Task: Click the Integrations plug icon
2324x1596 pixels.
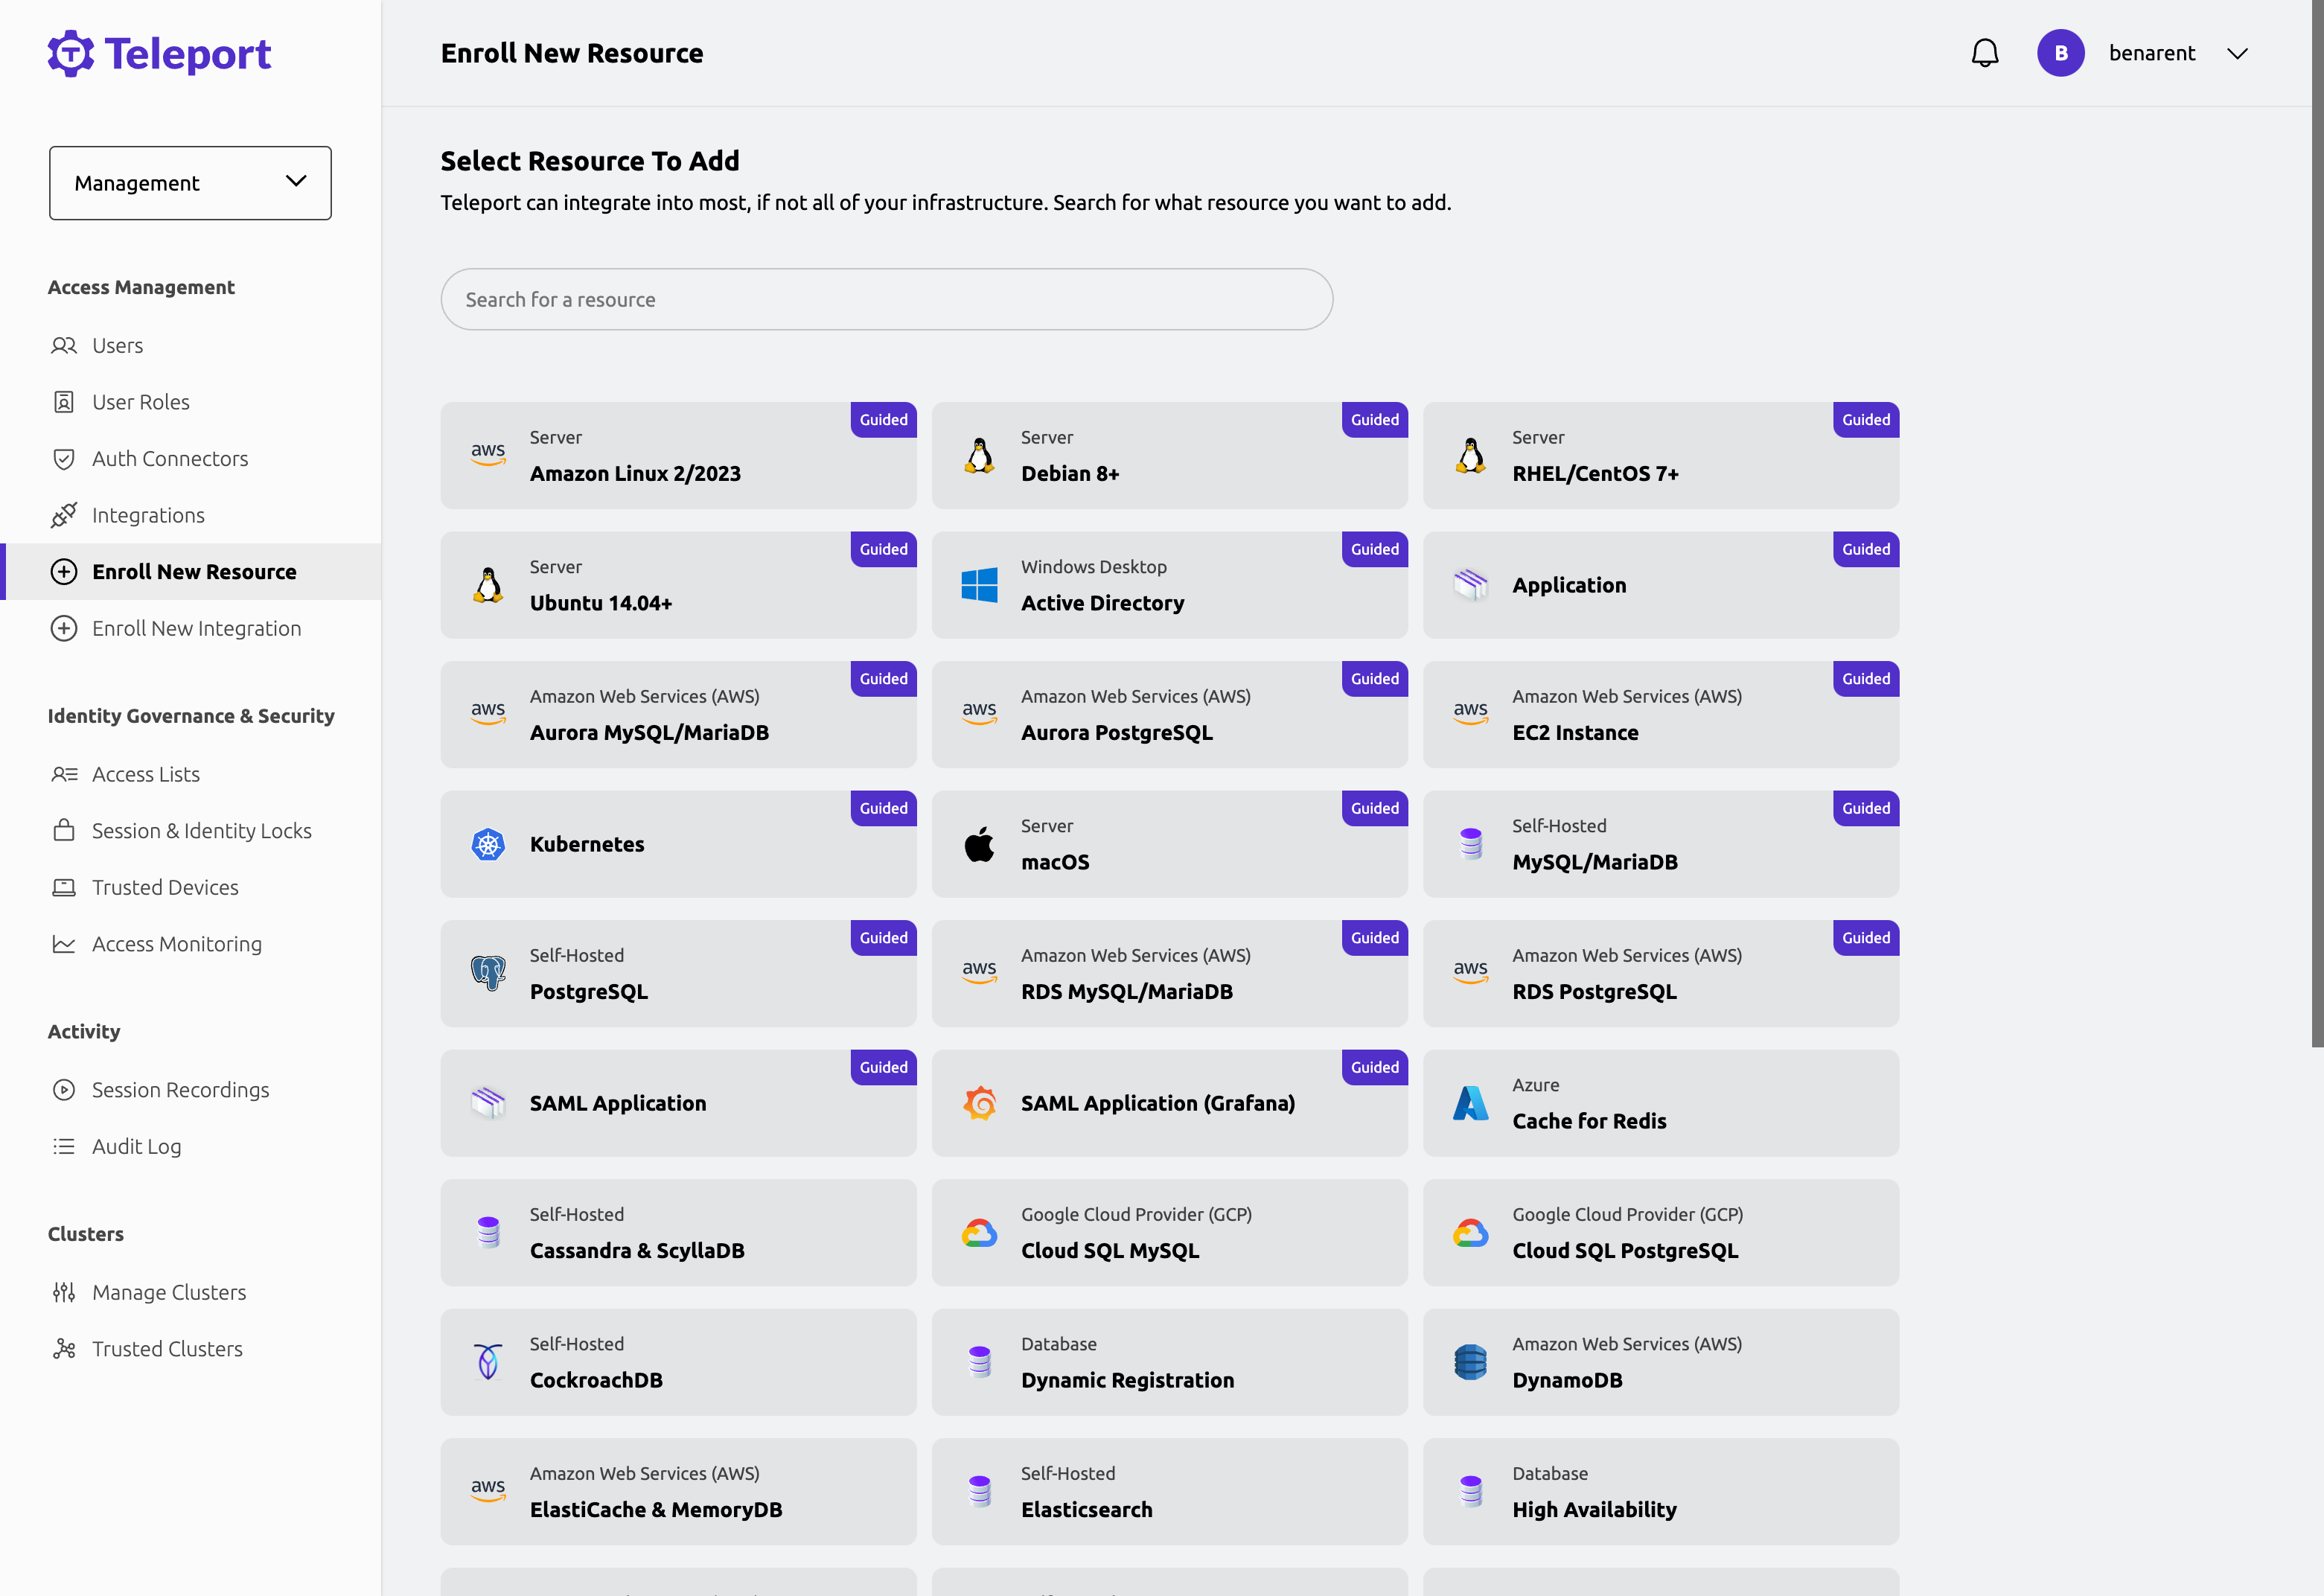Action: (x=64, y=515)
